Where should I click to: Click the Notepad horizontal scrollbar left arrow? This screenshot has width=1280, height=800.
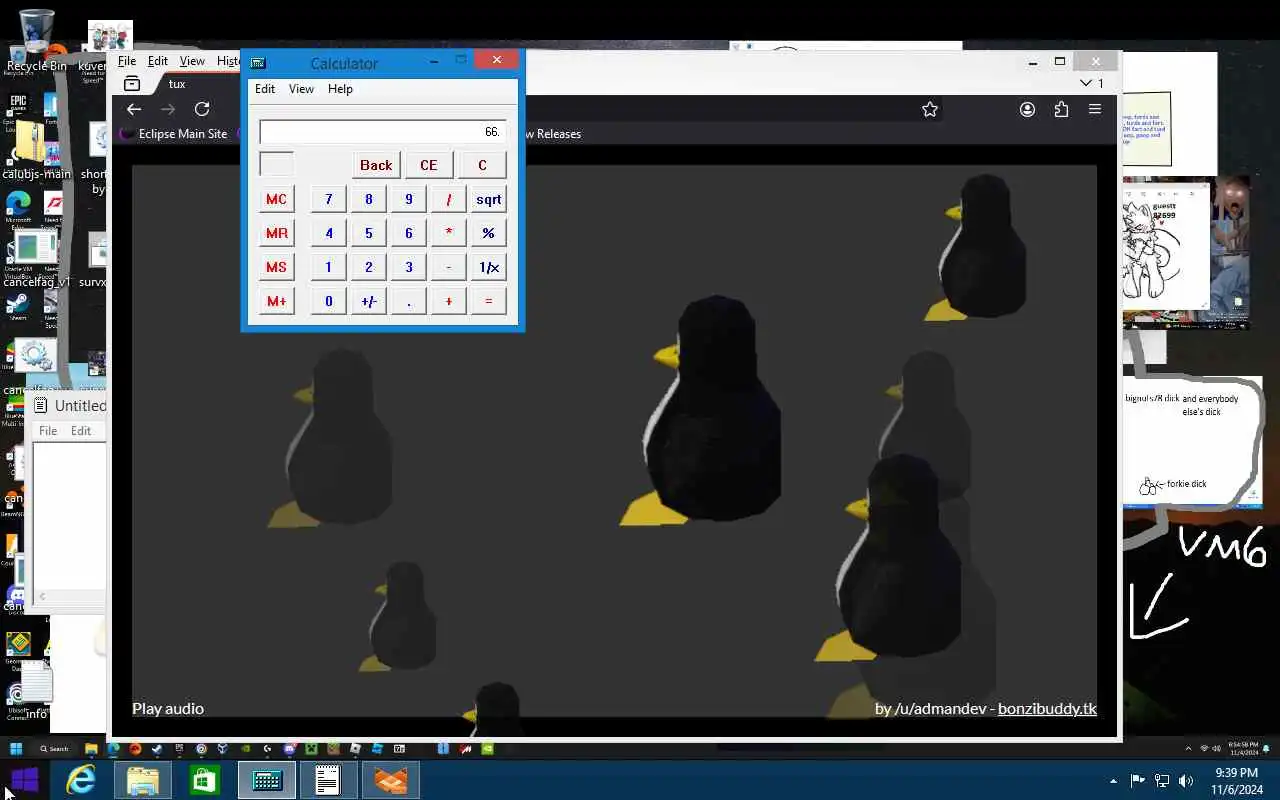42,597
